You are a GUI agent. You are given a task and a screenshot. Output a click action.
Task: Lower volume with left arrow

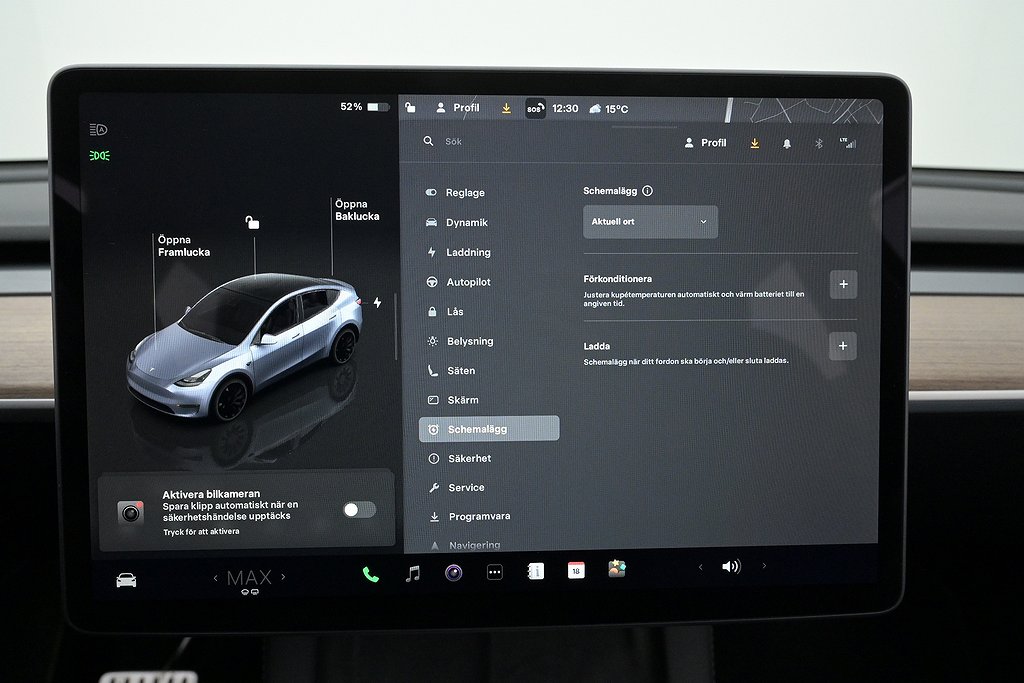click(x=701, y=567)
